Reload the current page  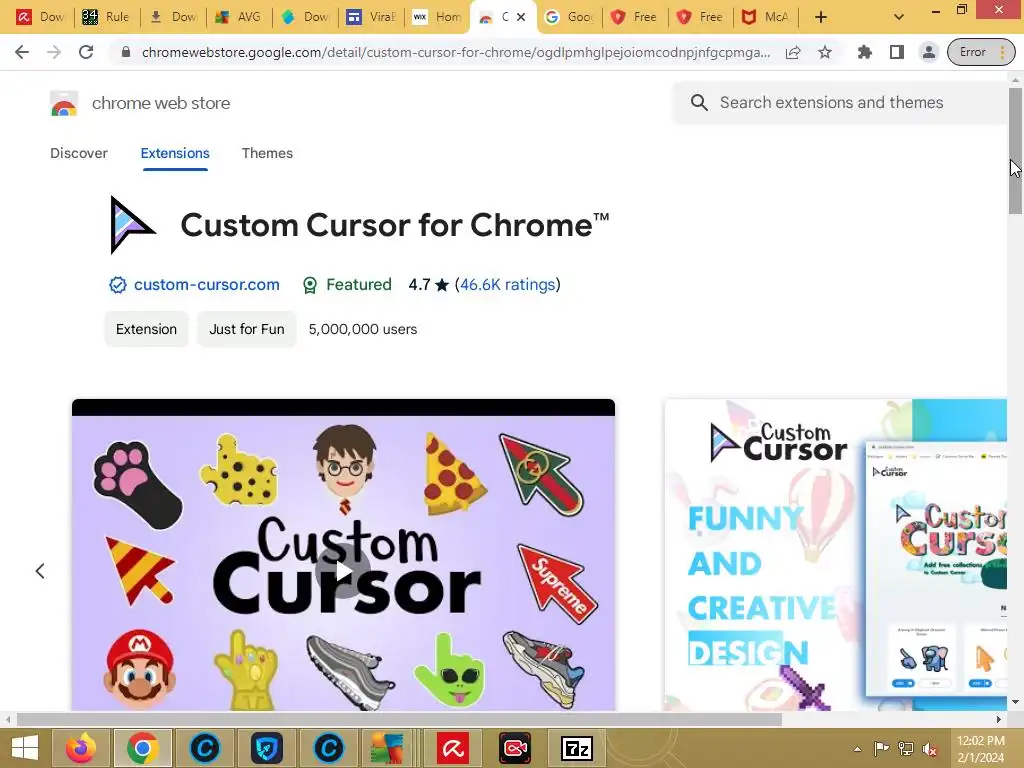point(86,52)
